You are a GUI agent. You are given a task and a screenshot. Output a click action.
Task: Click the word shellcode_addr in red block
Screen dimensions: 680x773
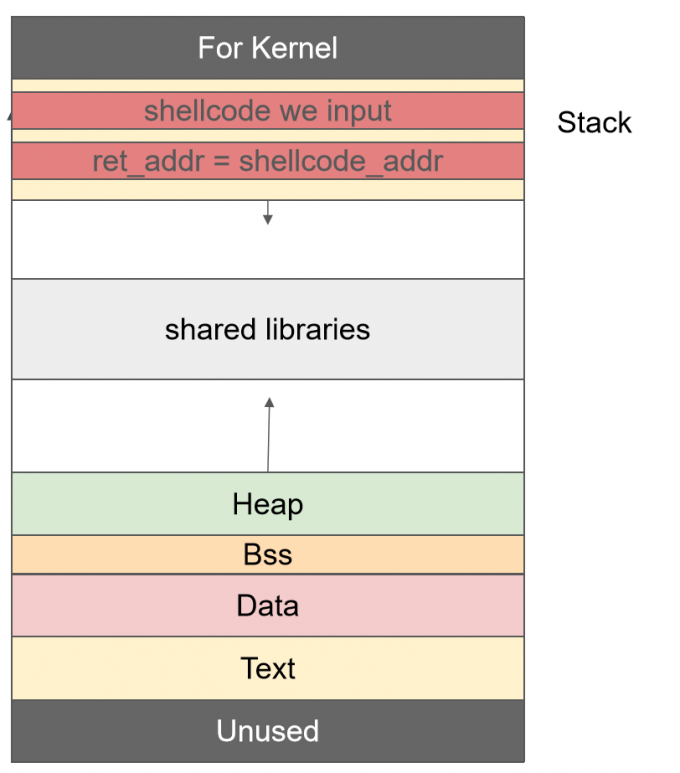341,162
